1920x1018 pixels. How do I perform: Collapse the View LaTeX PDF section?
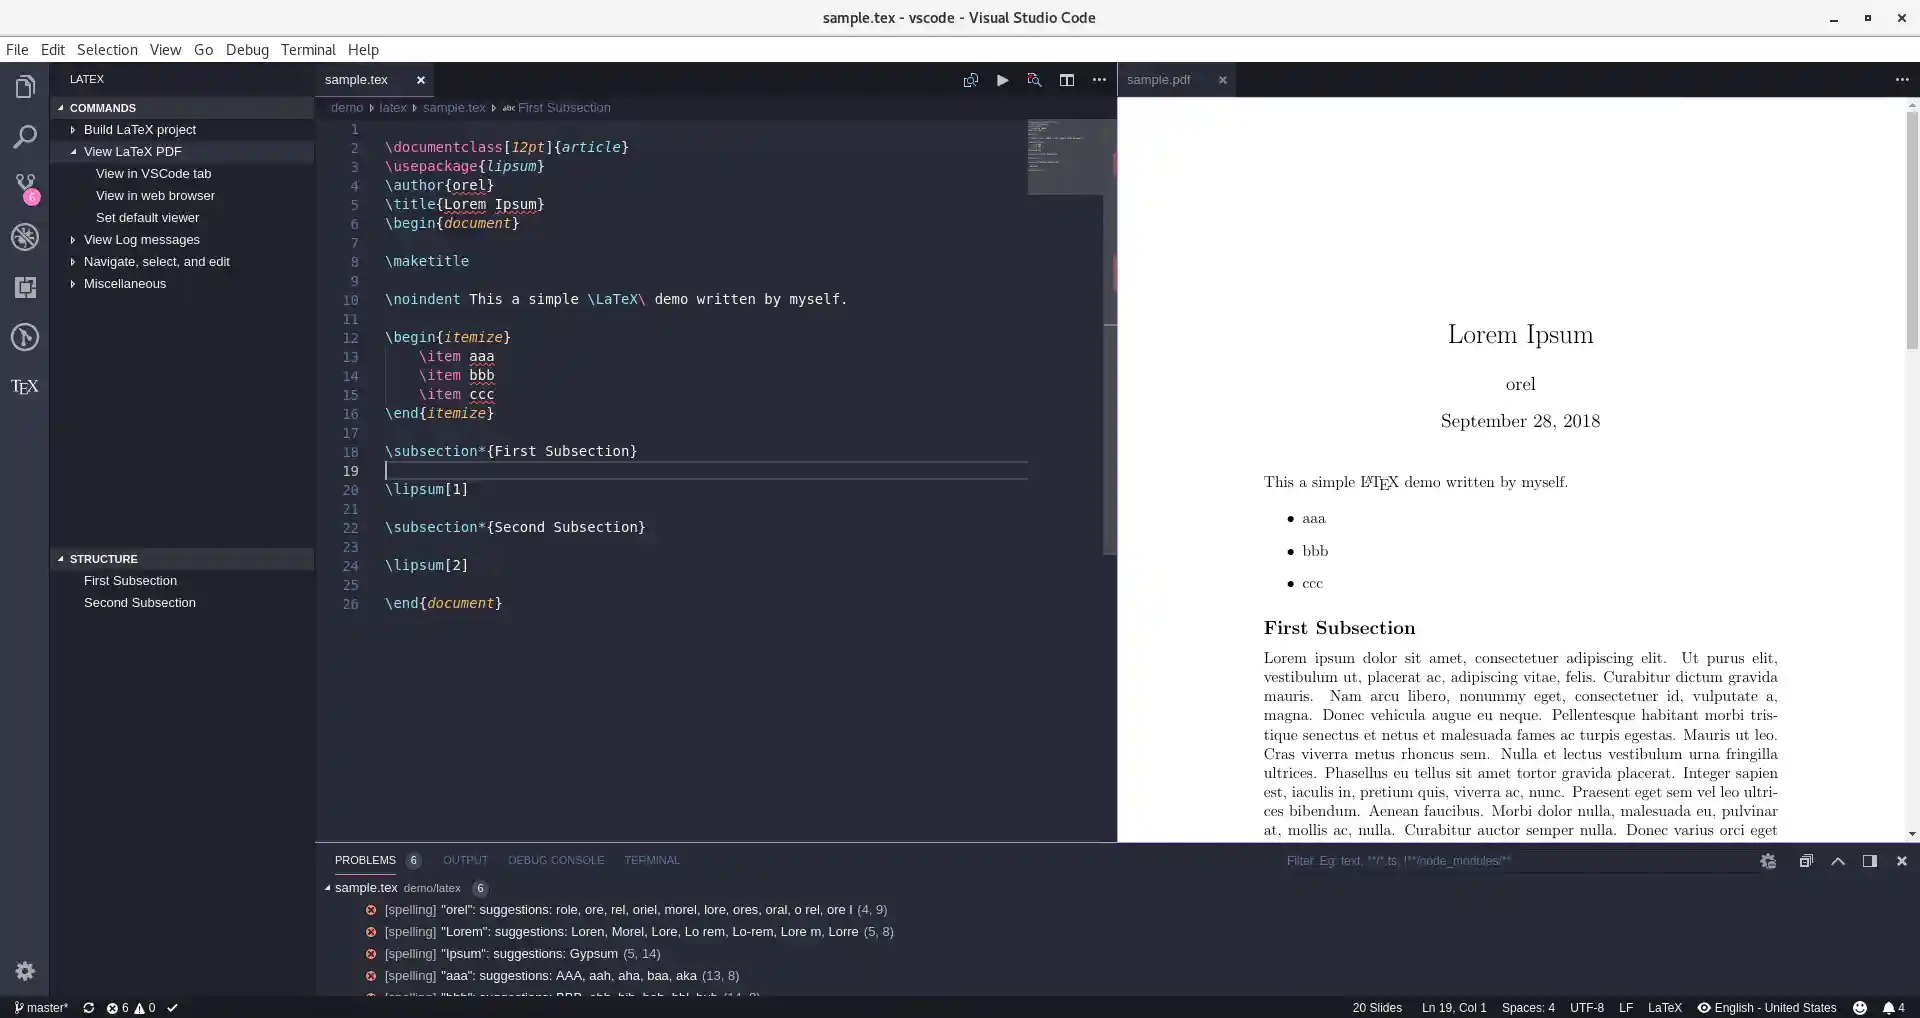point(73,152)
